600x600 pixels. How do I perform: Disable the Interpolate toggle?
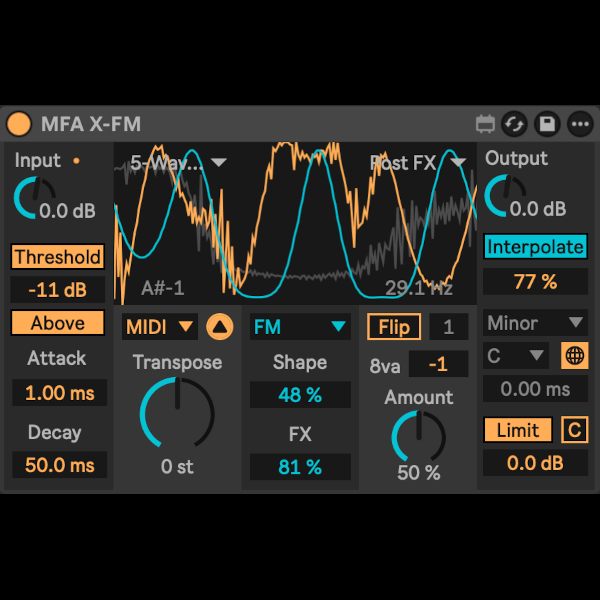pyautogui.click(x=535, y=247)
